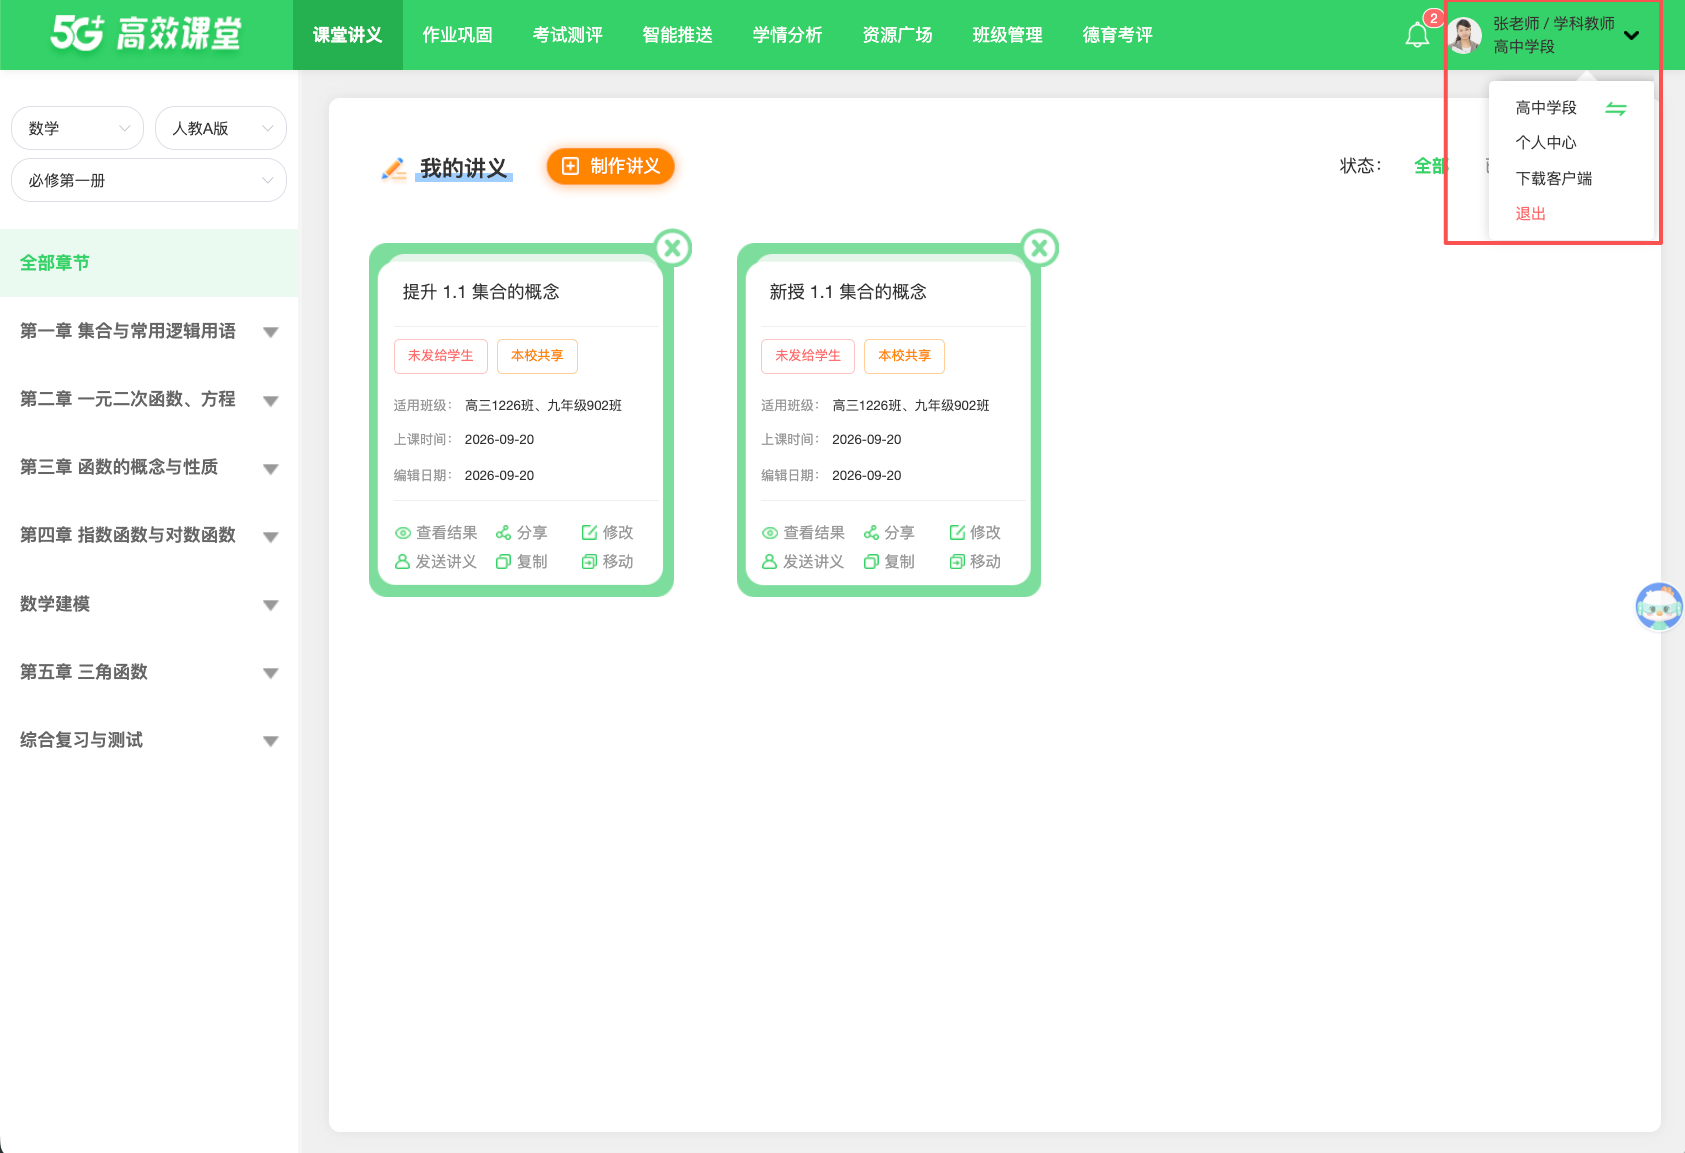Screen dimensions: 1685x1153
Task: Click 移动 on the 新授 1.1 card
Action: click(975, 562)
